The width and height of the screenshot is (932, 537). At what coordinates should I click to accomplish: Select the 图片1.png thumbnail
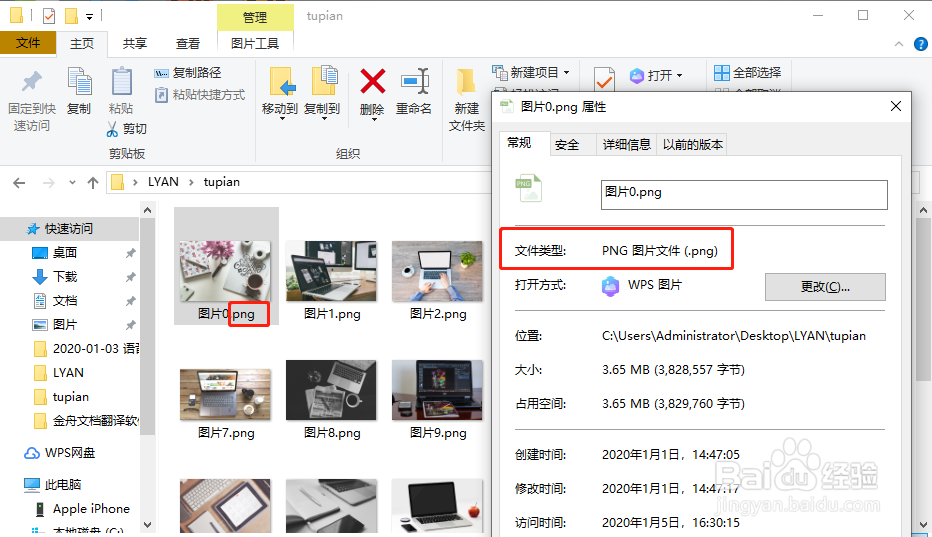click(331, 271)
